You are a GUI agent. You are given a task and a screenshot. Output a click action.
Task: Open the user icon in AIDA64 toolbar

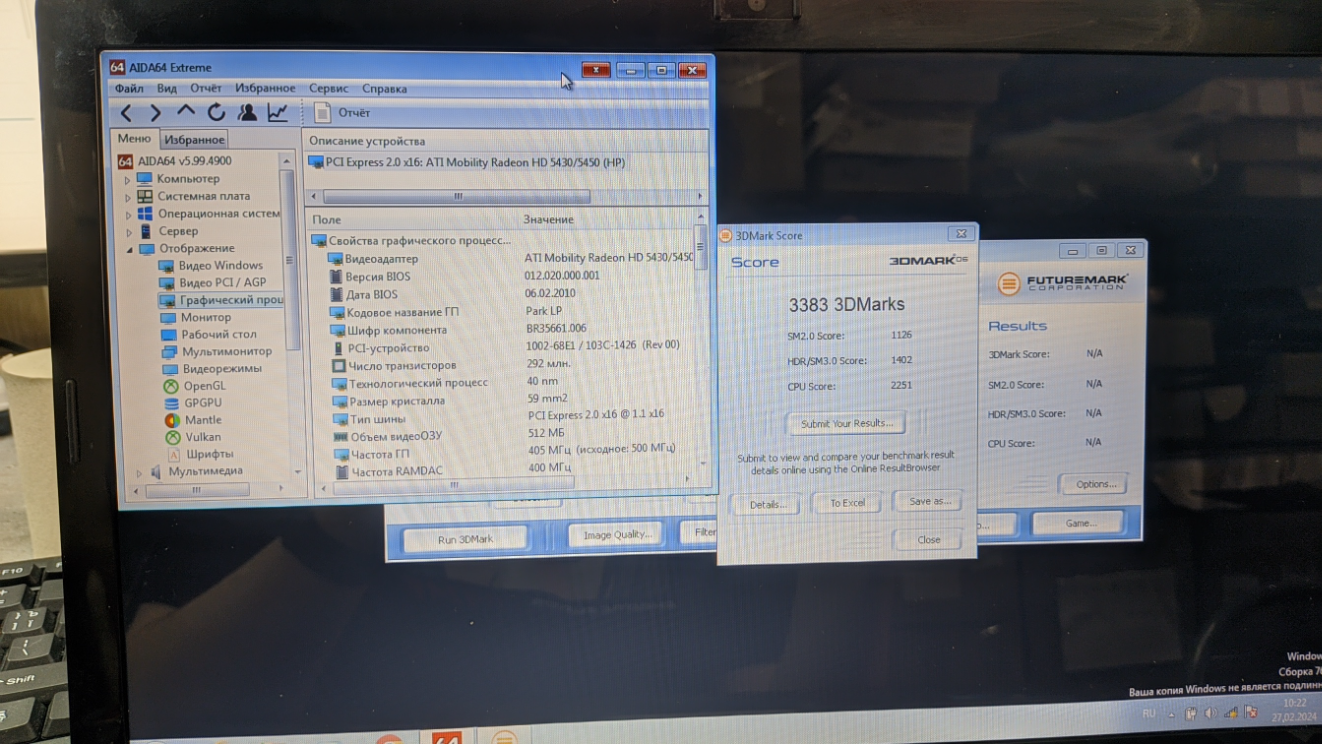pos(247,113)
